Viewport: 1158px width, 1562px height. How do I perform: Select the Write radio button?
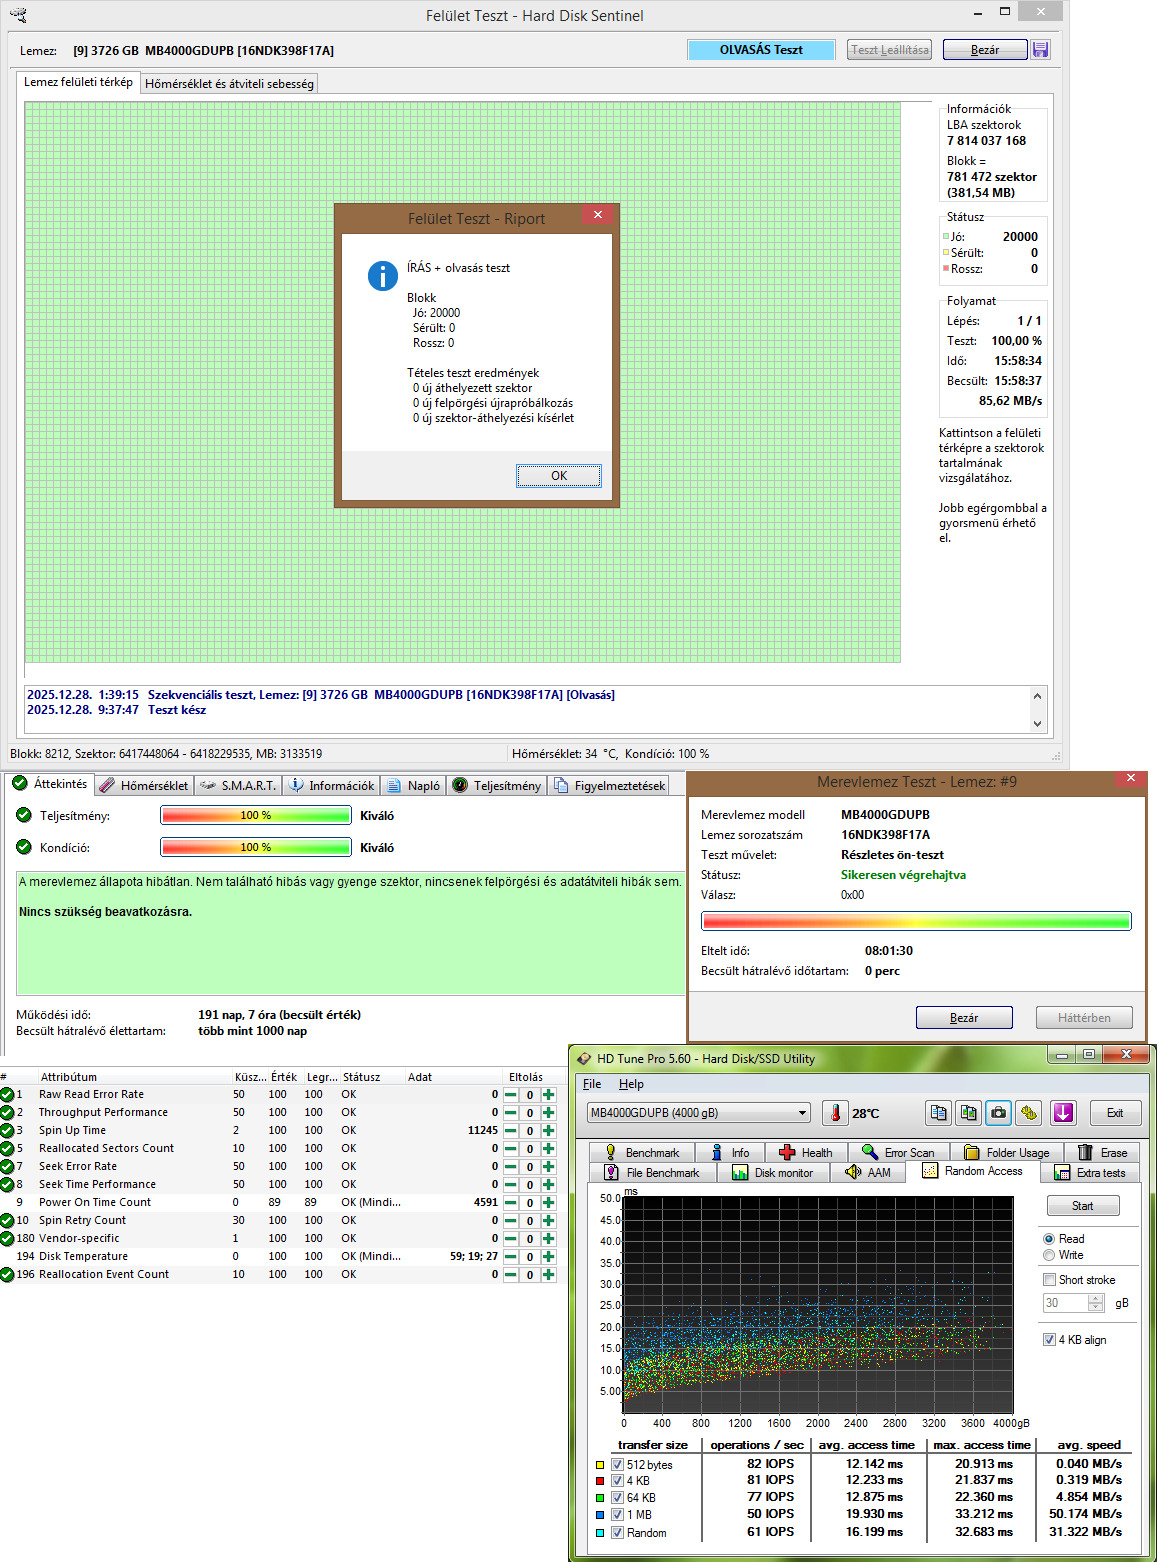coord(1049,1255)
